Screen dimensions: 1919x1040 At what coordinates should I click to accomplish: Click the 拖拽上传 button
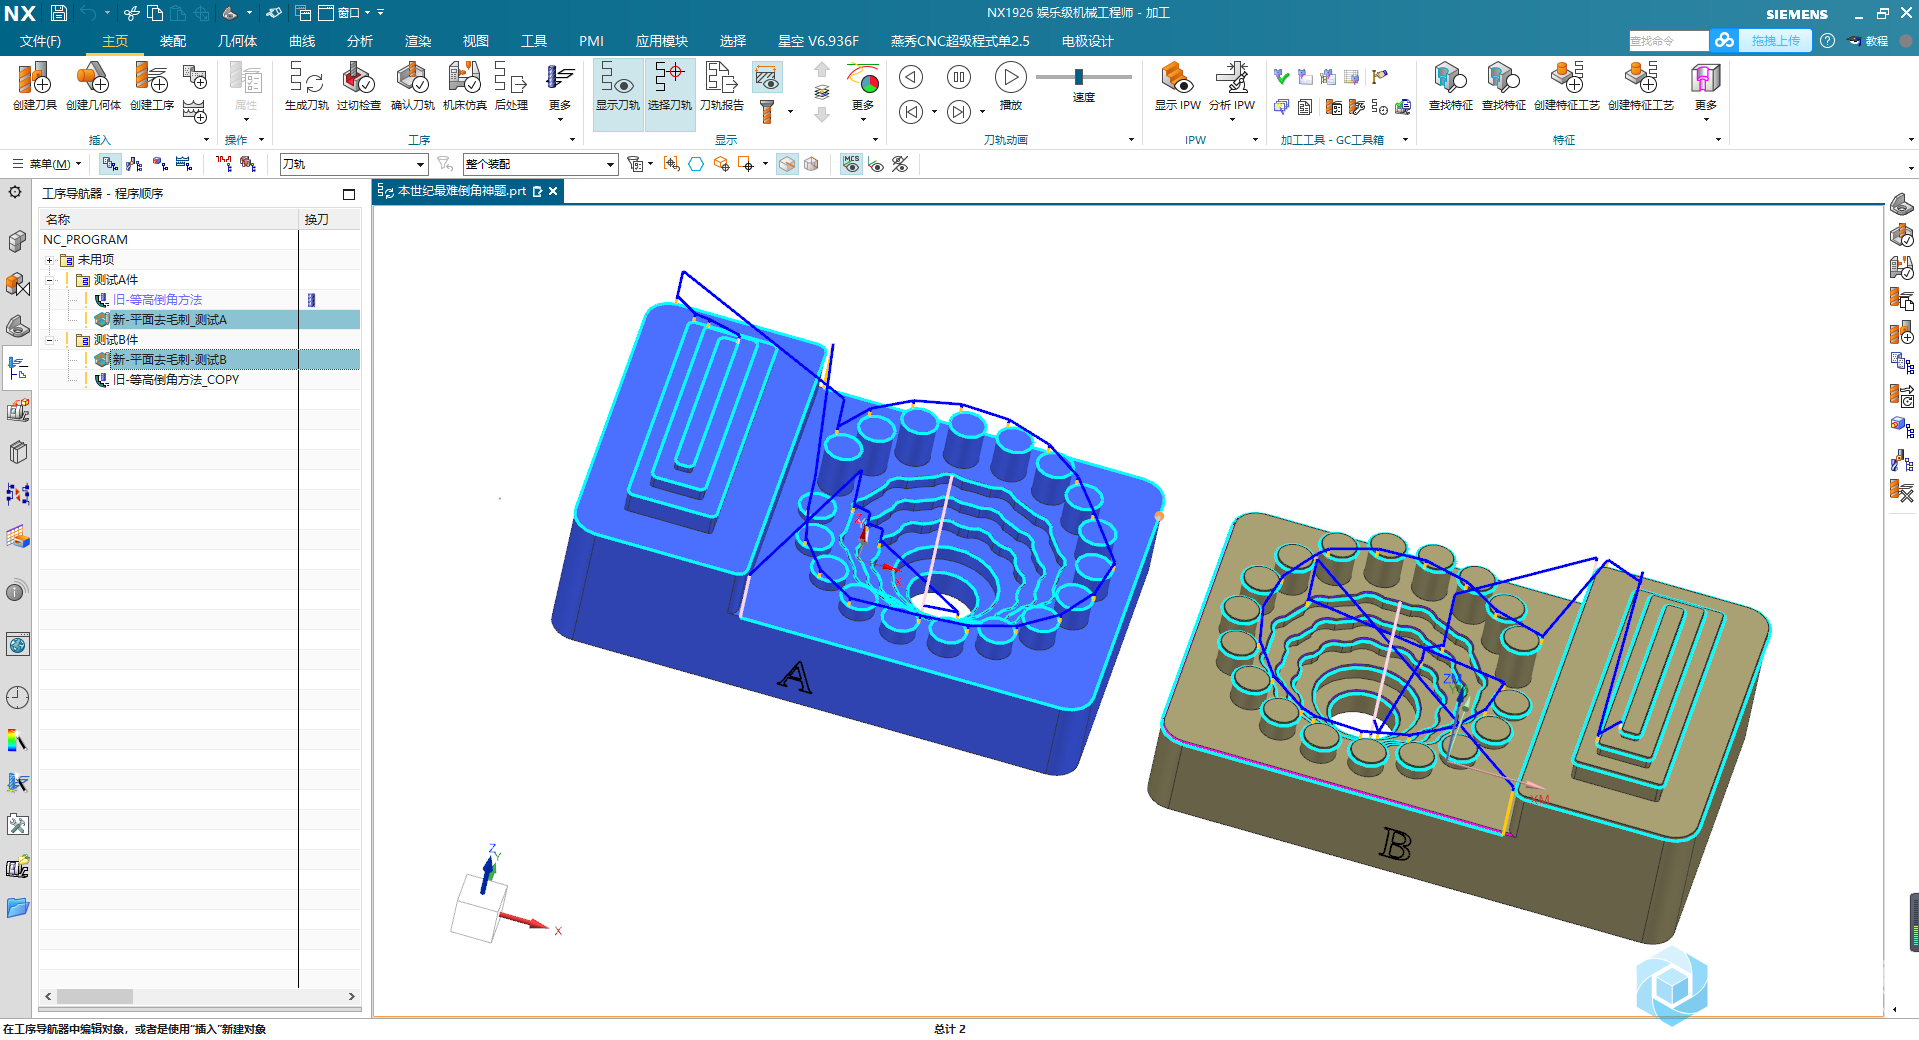tap(1775, 41)
